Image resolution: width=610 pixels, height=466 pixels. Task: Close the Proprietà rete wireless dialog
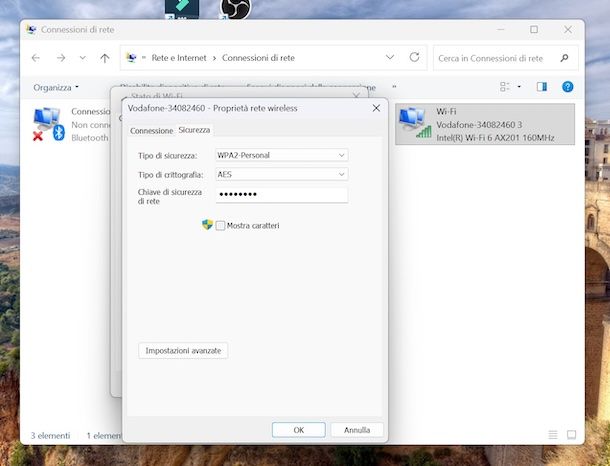[376, 108]
